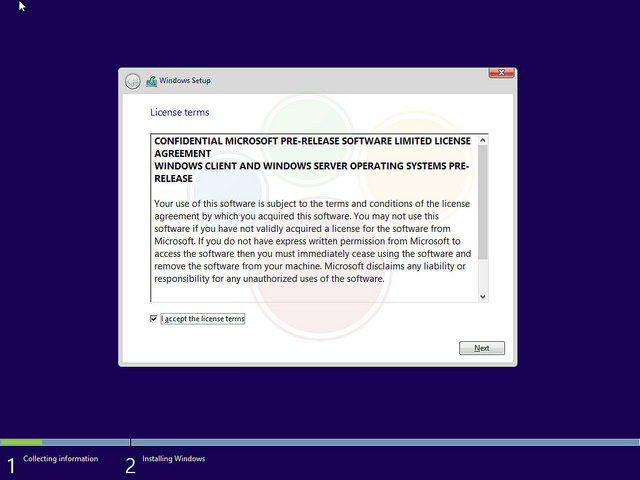Click the 'Your use of this software' paragraph
The height and width of the screenshot is (480, 640).
(313, 241)
